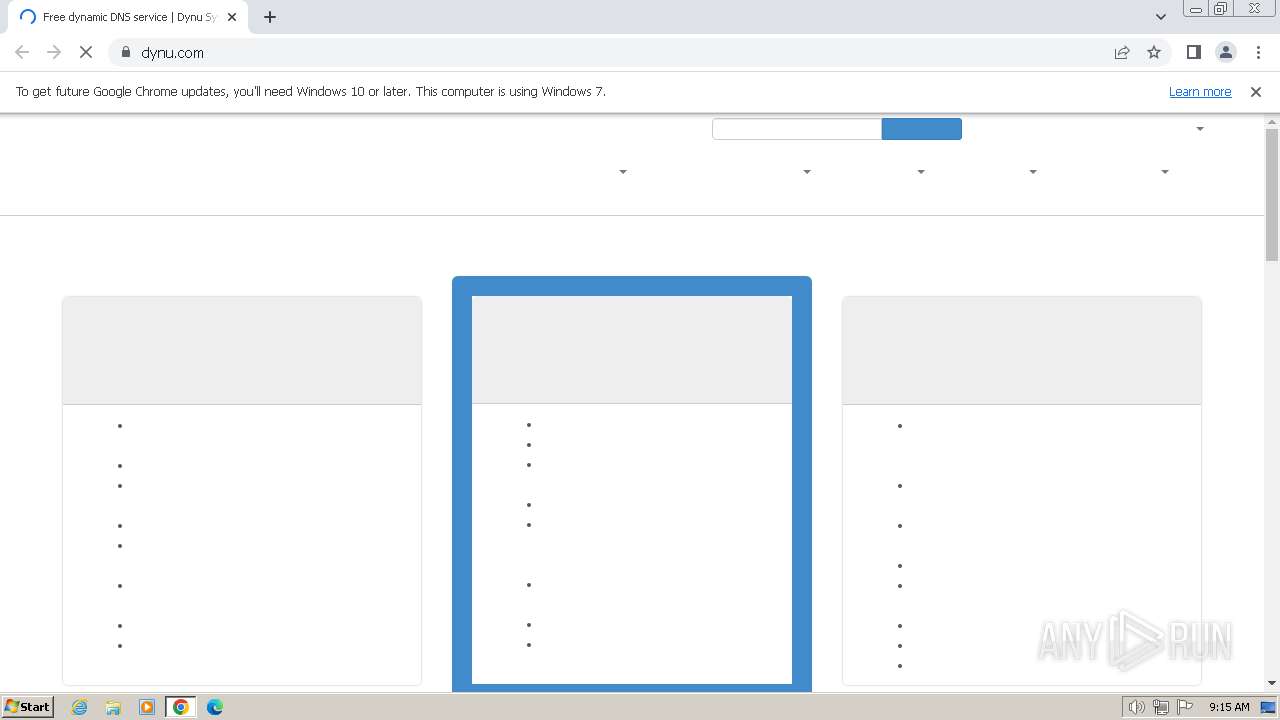Expand the top-right header dropdown arrow
The height and width of the screenshot is (720, 1280).
click(1200, 129)
